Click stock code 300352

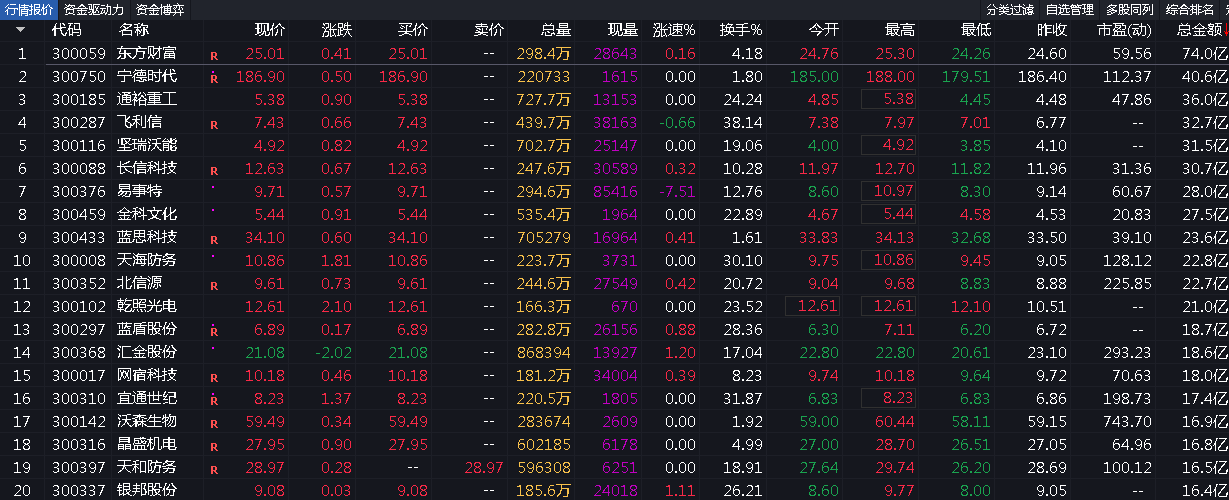(x=78, y=283)
